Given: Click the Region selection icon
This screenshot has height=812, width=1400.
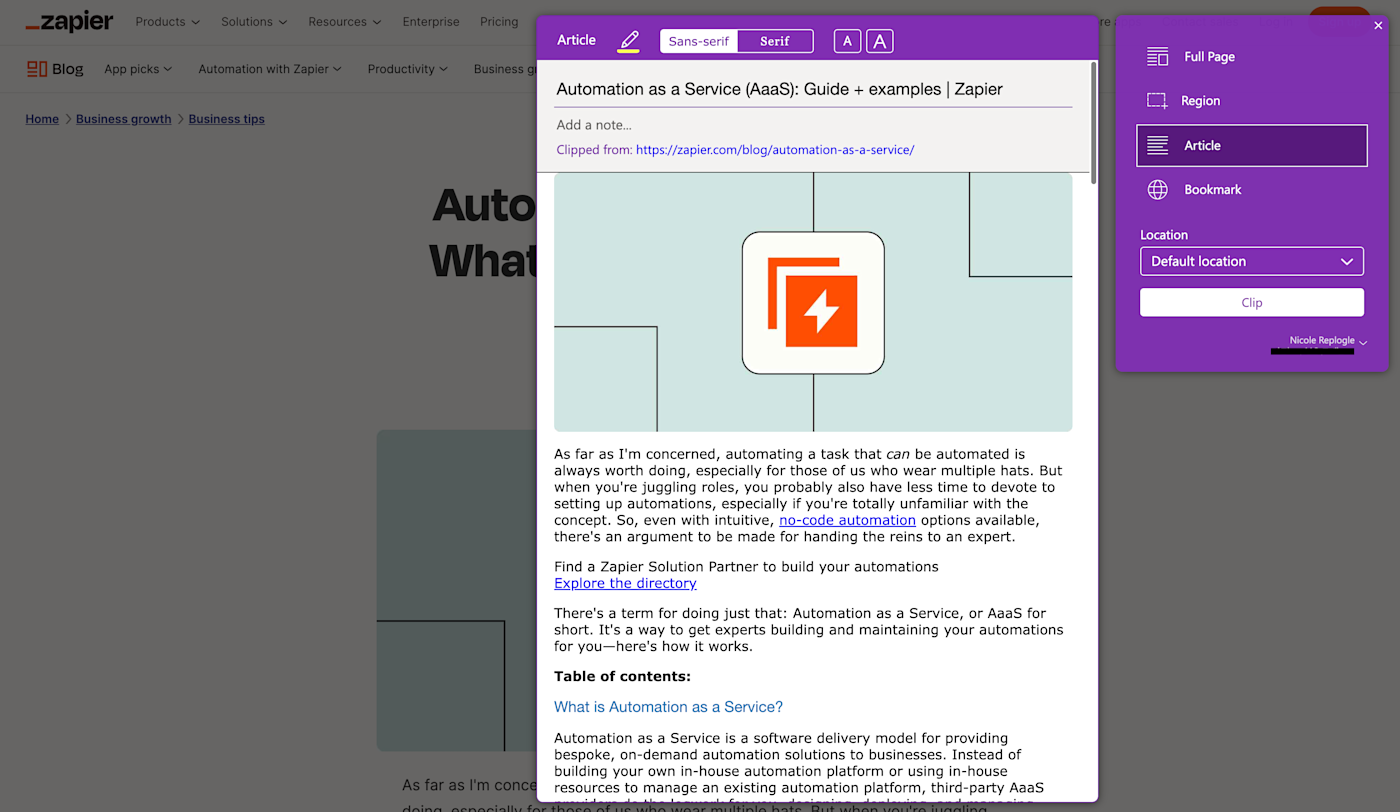Looking at the screenshot, I should [1157, 101].
